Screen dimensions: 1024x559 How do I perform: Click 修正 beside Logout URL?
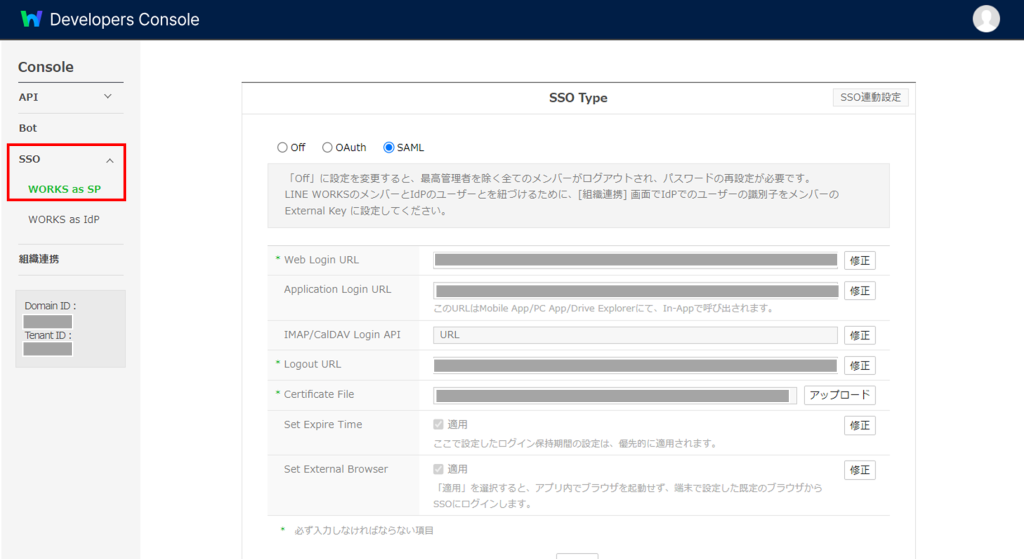click(x=859, y=366)
